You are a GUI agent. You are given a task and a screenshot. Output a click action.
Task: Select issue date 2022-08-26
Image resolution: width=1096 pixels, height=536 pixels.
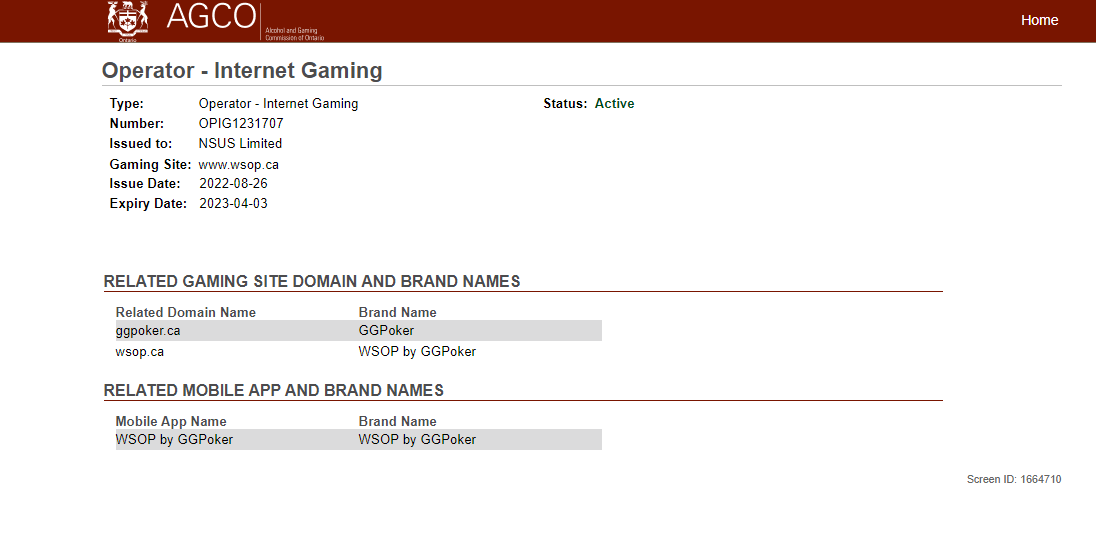[x=233, y=184]
